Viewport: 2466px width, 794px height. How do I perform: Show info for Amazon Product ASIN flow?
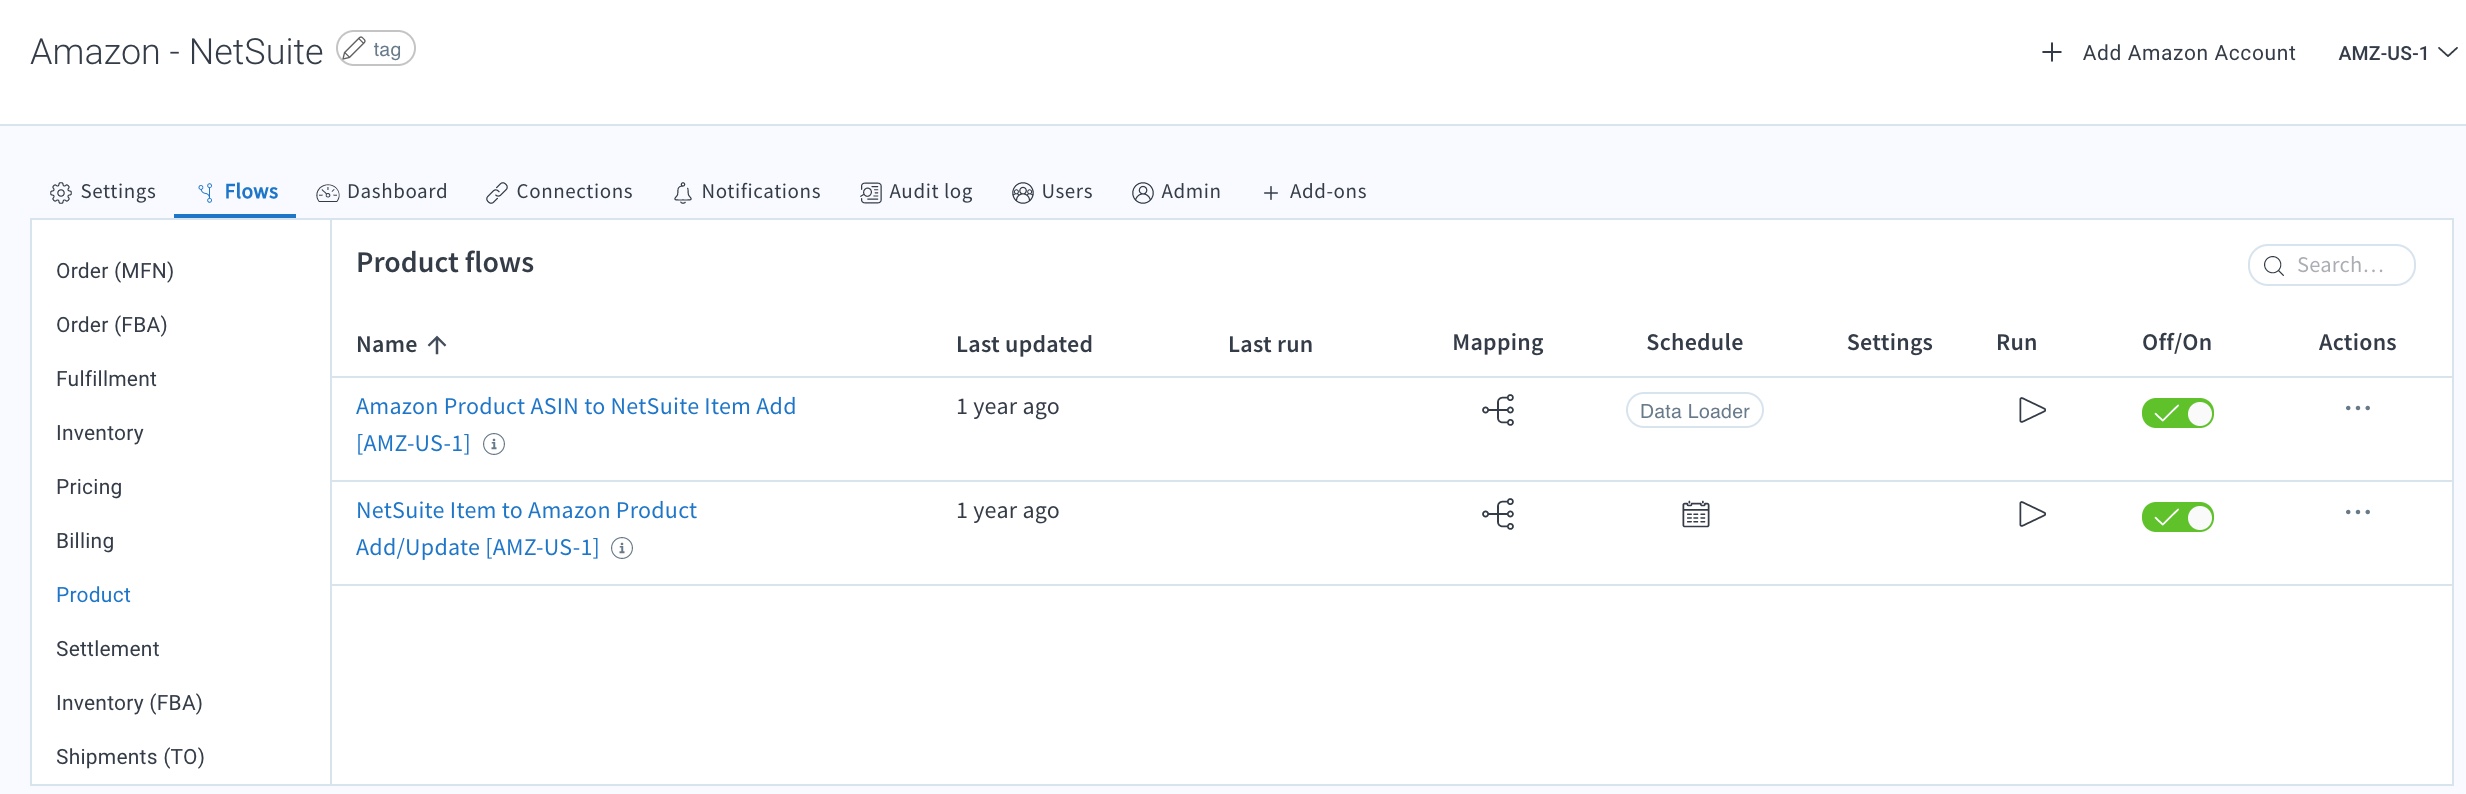tap(494, 444)
